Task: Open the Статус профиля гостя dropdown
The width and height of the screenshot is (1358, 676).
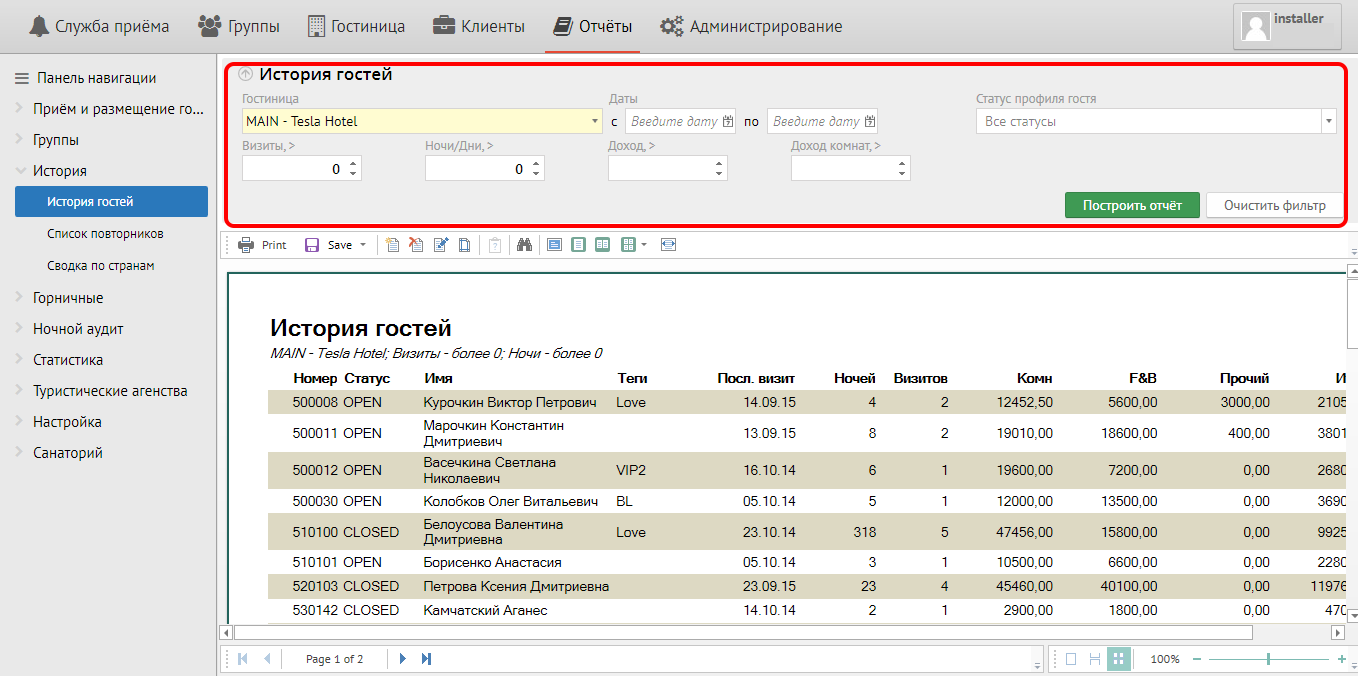Action: [x=1328, y=121]
